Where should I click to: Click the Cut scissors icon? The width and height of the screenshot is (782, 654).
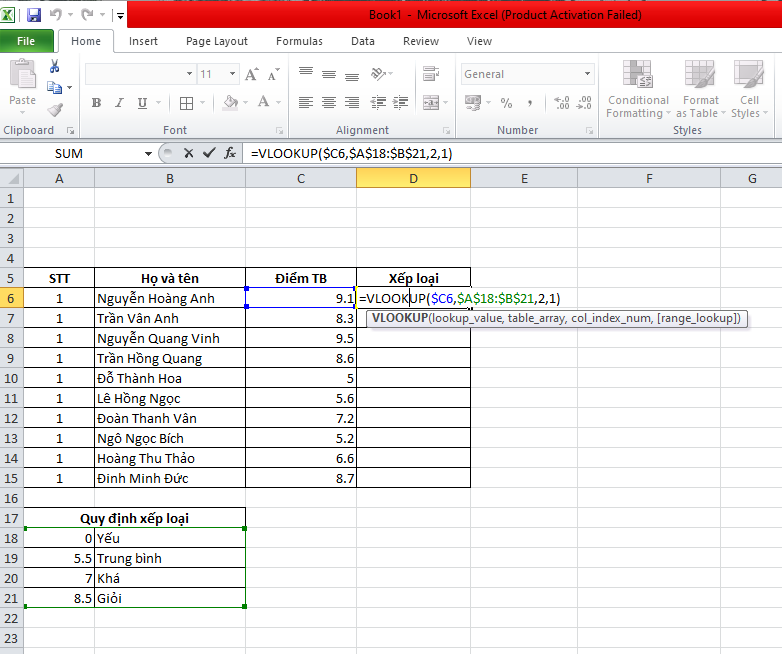pos(54,66)
